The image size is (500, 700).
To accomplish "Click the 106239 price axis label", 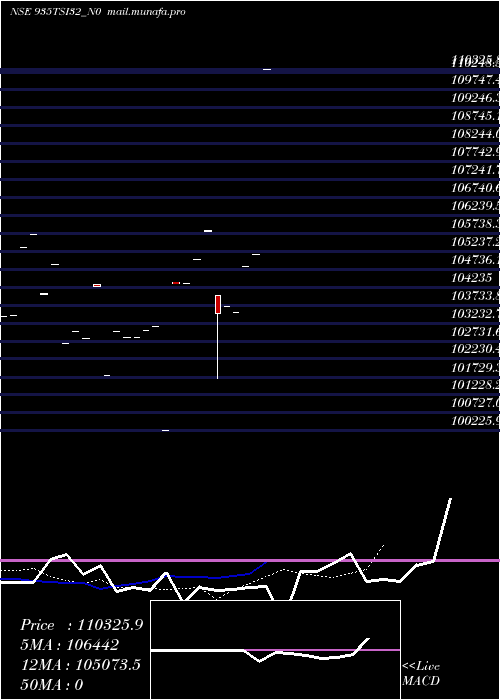I will (x=475, y=206).
